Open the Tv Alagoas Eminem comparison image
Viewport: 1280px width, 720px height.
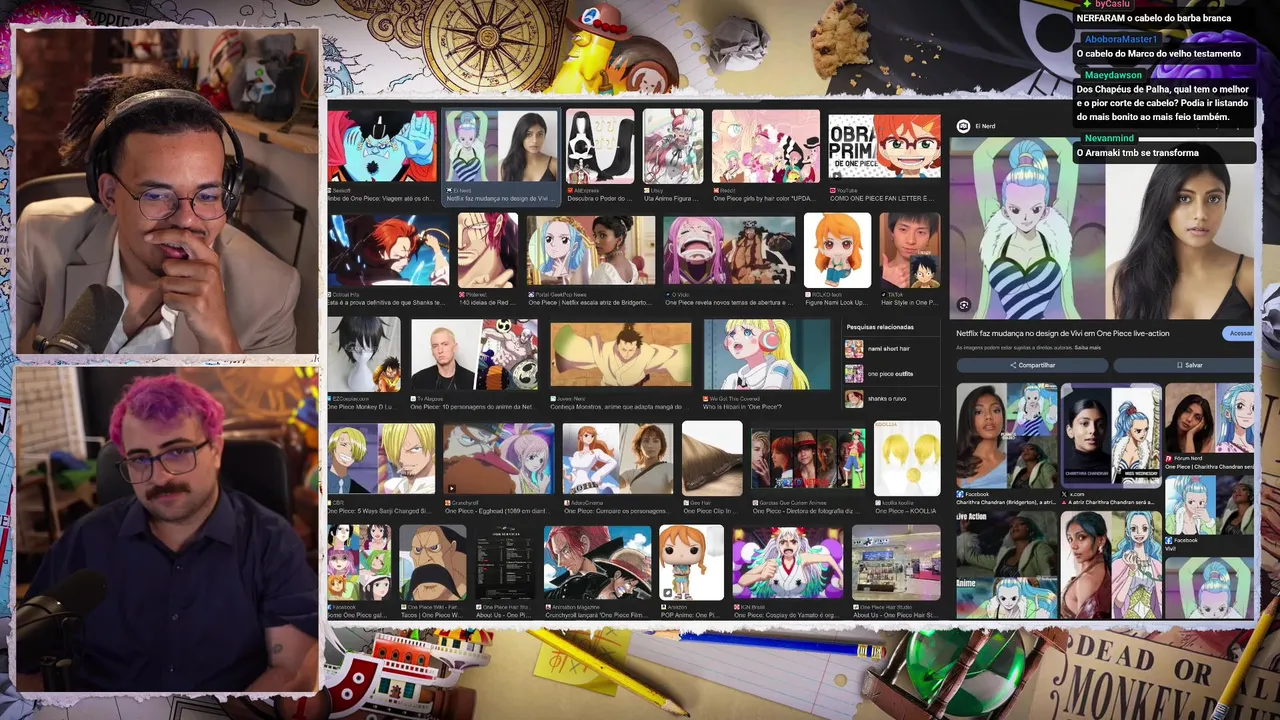coord(474,354)
